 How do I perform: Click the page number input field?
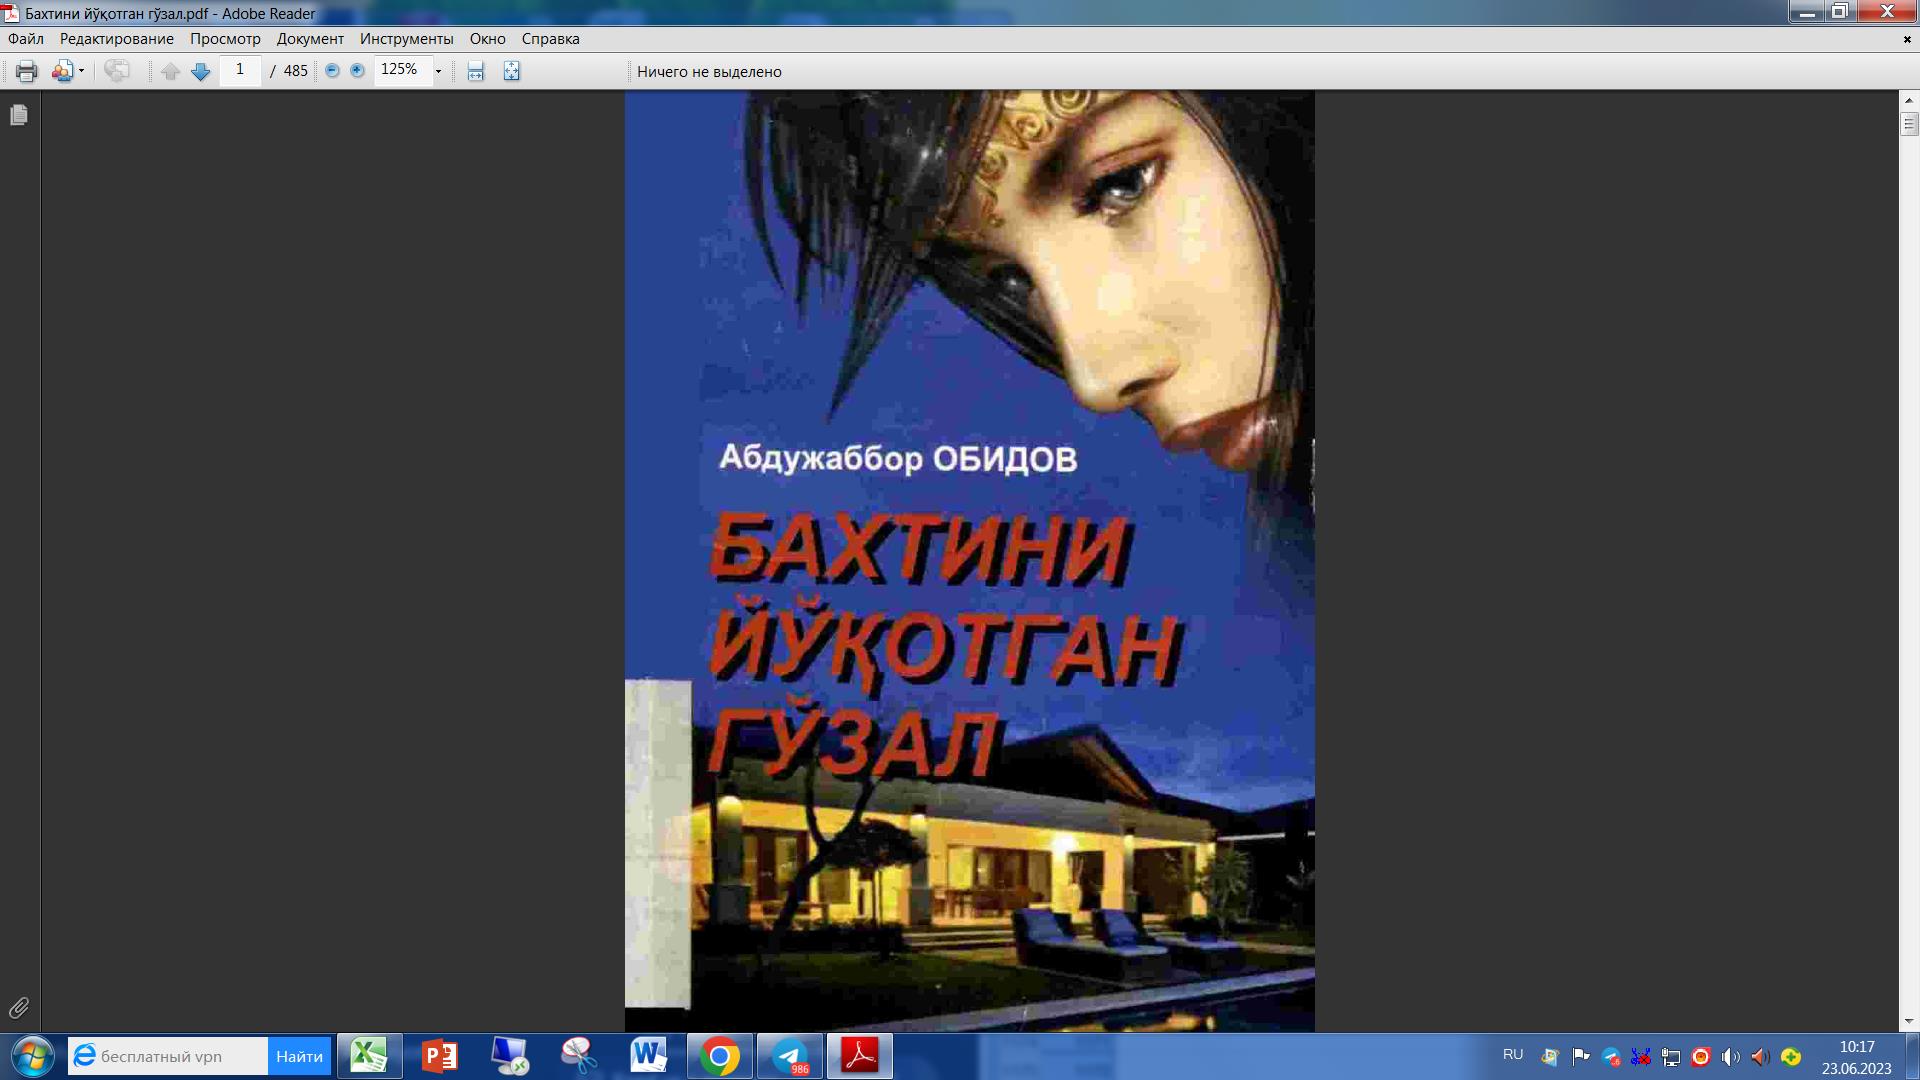click(240, 71)
